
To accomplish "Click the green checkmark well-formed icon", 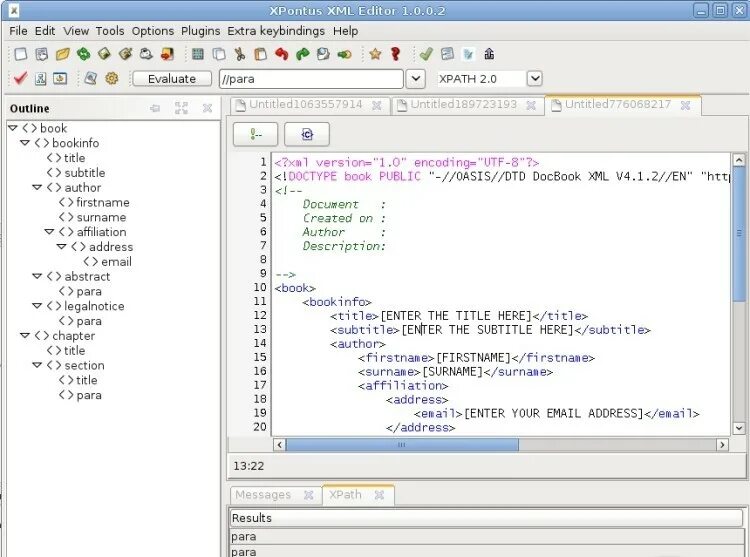I will (426, 54).
